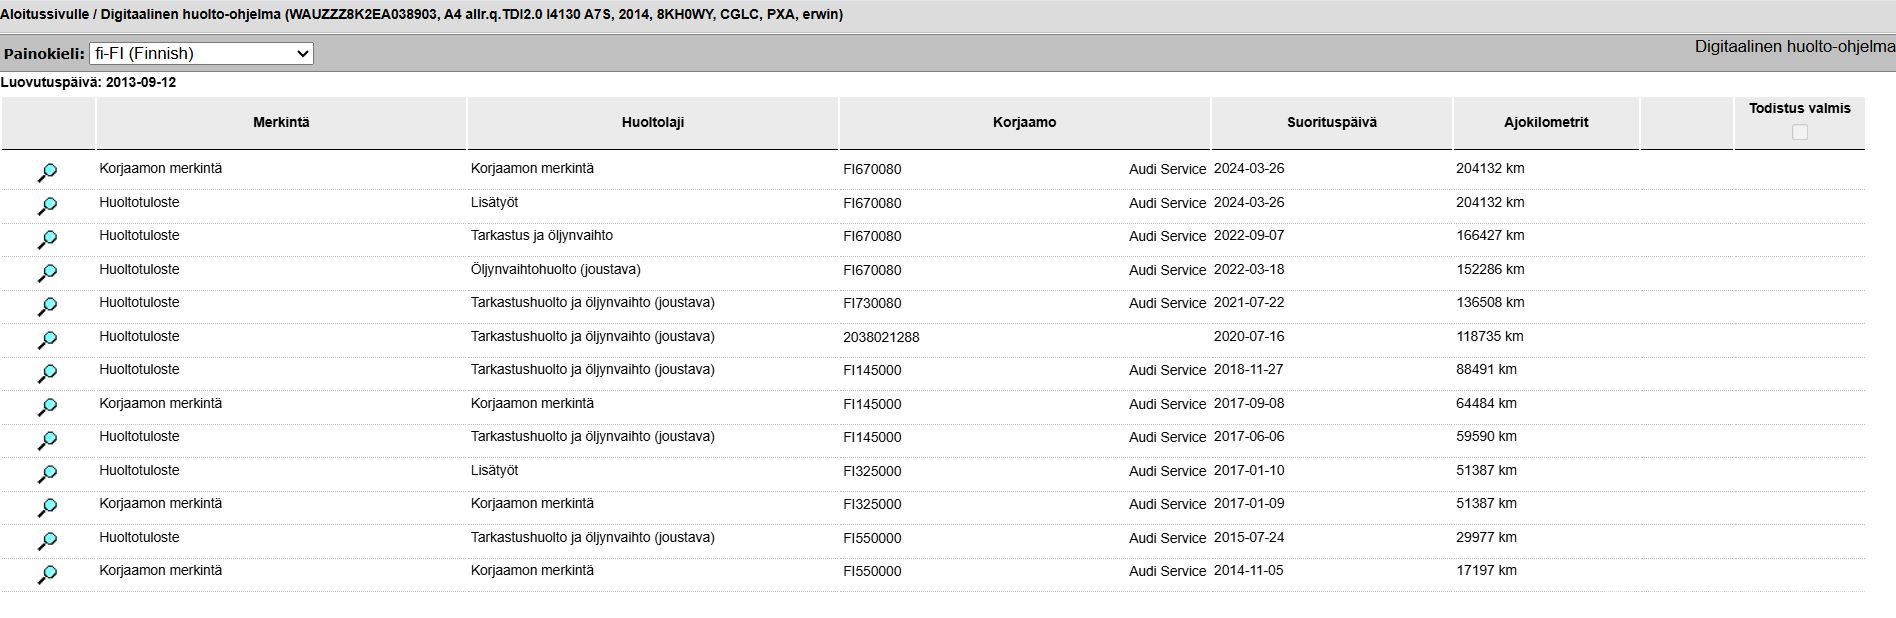Click the Suorituspäivä column header

(x=1332, y=122)
